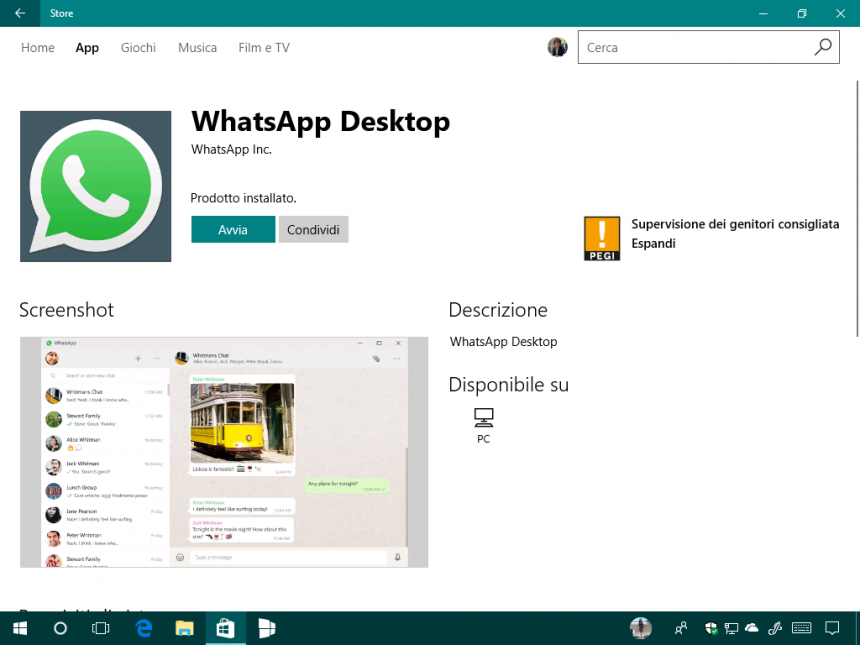Click the network tray icon
This screenshot has width=860, height=645.
coord(731,628)
